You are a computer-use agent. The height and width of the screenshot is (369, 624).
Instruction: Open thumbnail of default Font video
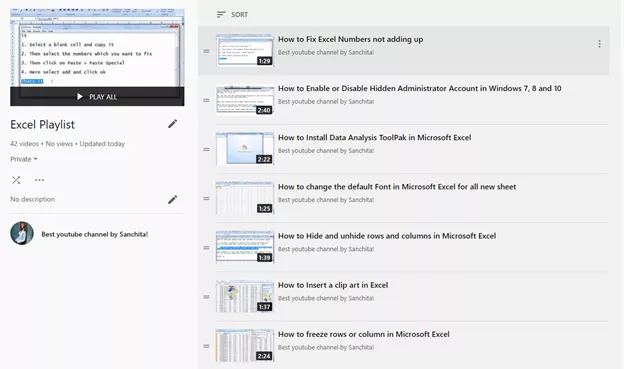point(245,198)
